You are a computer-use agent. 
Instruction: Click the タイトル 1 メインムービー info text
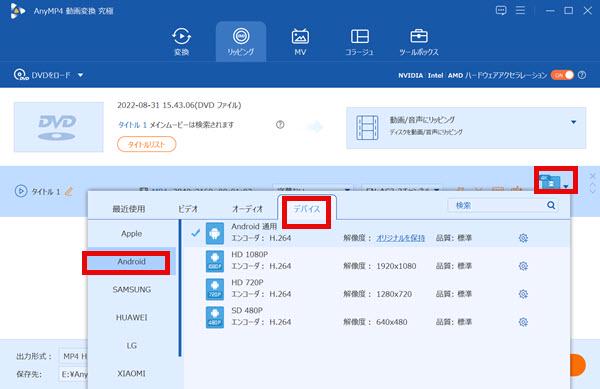pyautogui.click(x=176, y=125)
